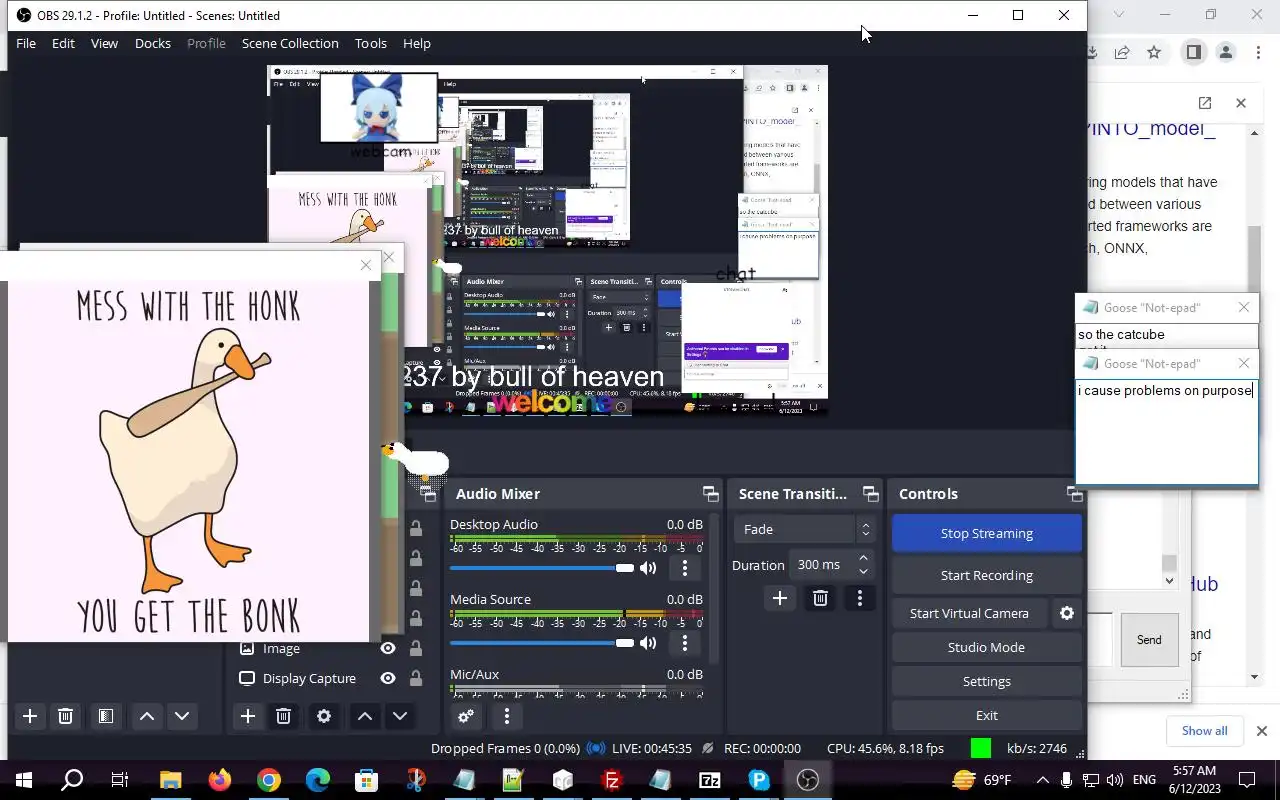Hide the Display Capture source eye icon
Screen dimensions: 1280x800
[x=388, y=678]
